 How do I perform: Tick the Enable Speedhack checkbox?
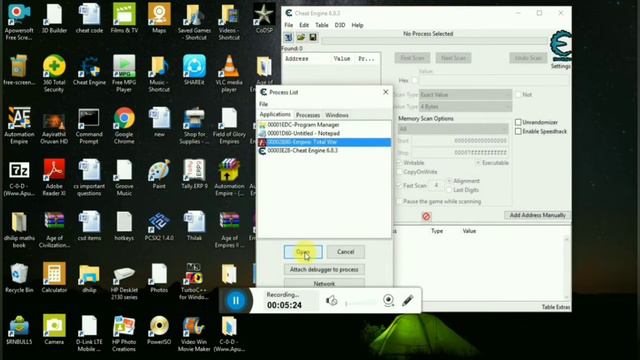[518, 131]
